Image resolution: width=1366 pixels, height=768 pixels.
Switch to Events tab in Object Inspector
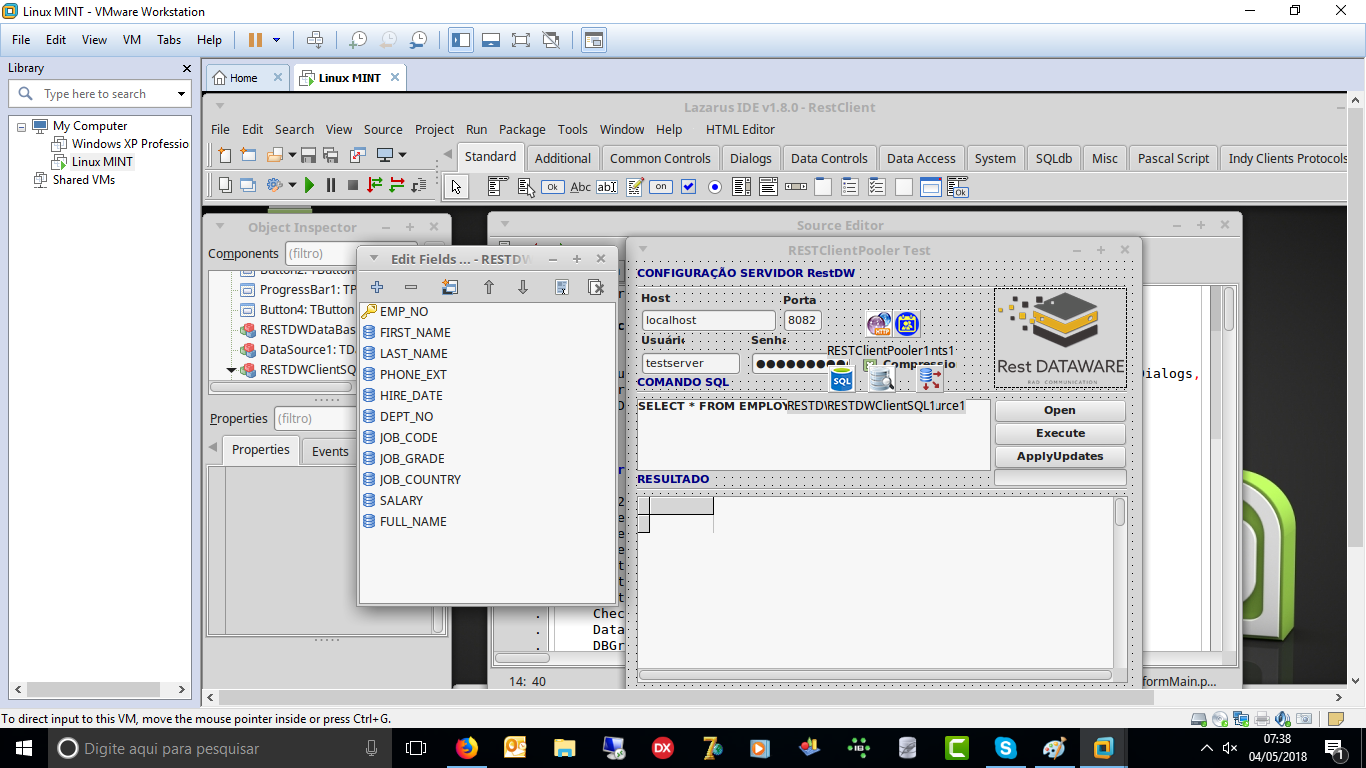[x=329, y=451]
